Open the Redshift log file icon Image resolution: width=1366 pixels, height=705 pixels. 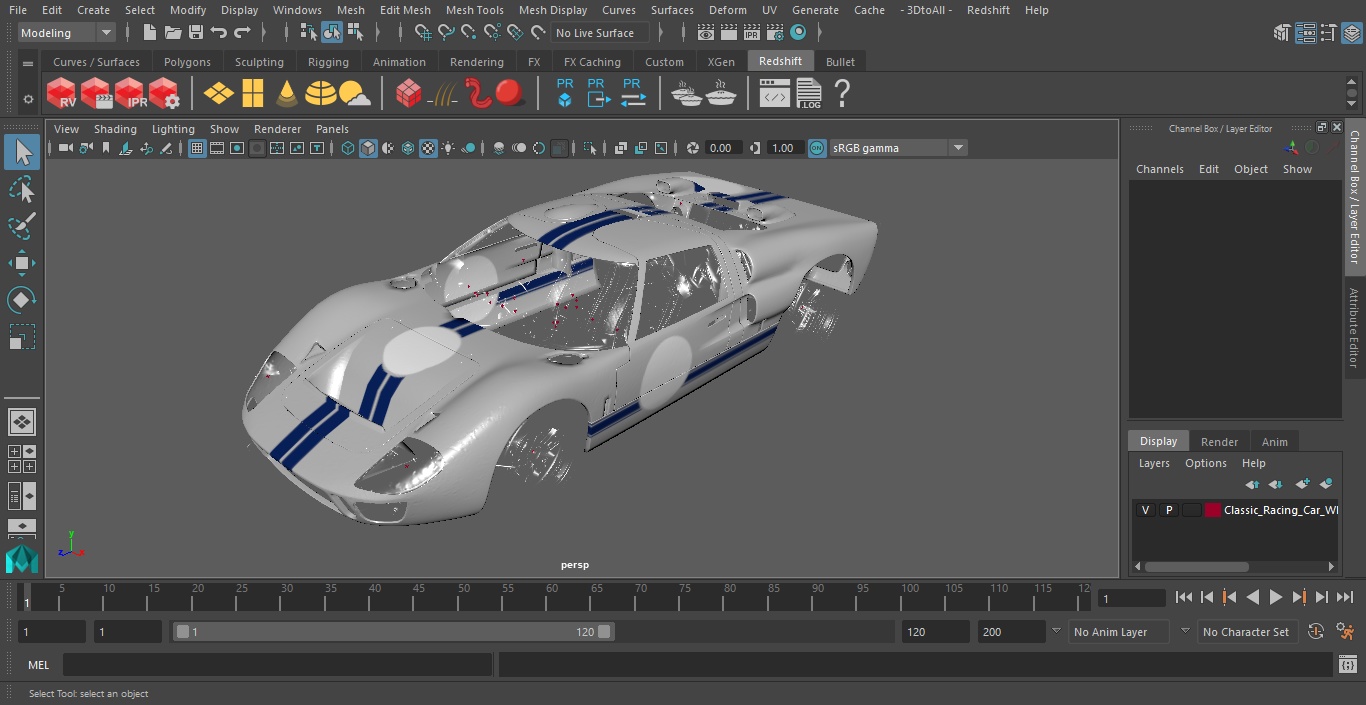click(808, 94)
